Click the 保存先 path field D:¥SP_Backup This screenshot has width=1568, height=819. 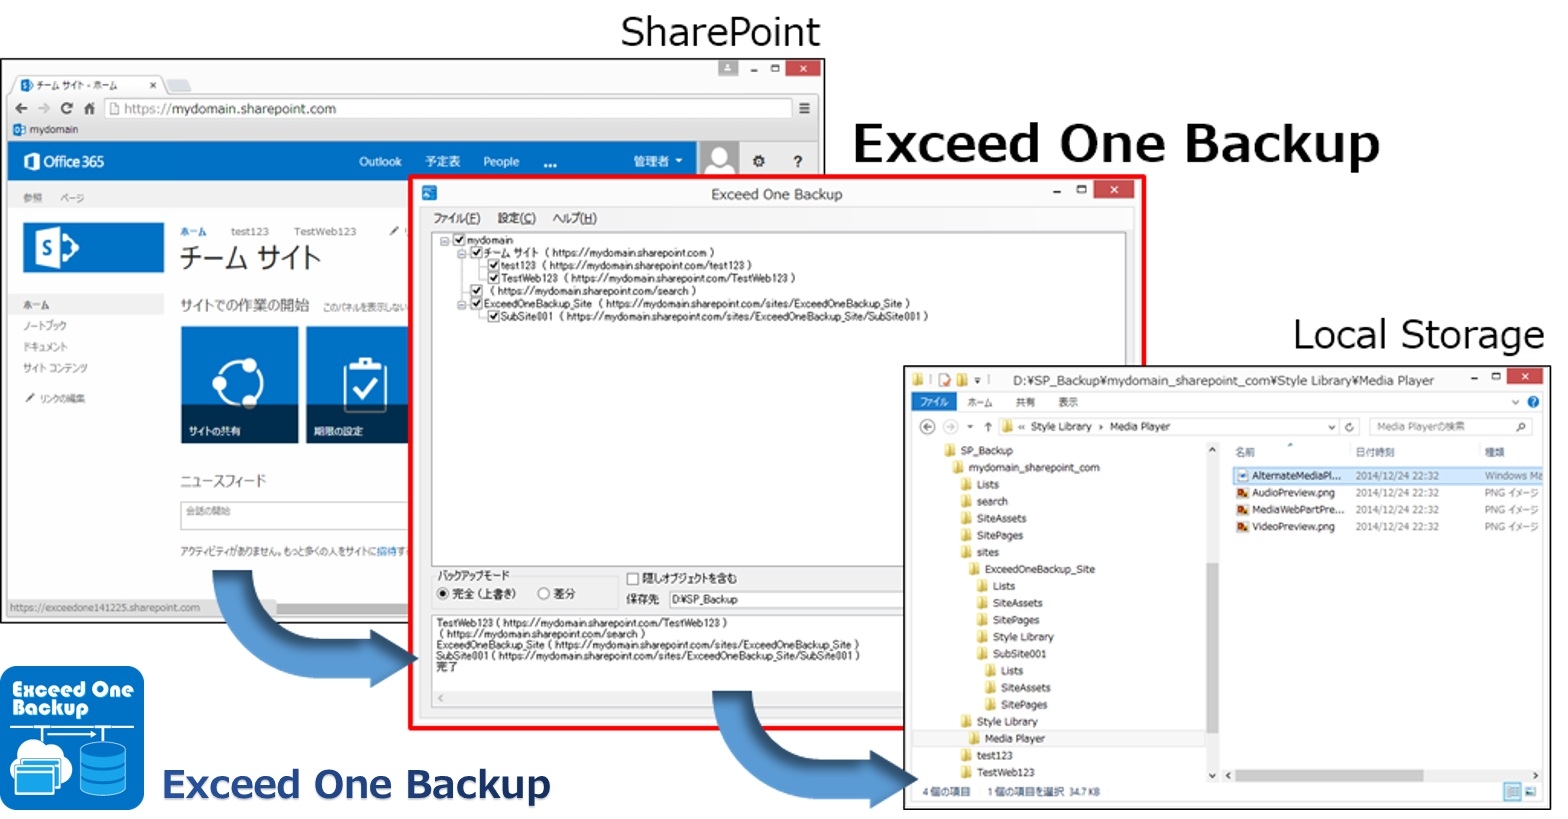coord(786,599)
